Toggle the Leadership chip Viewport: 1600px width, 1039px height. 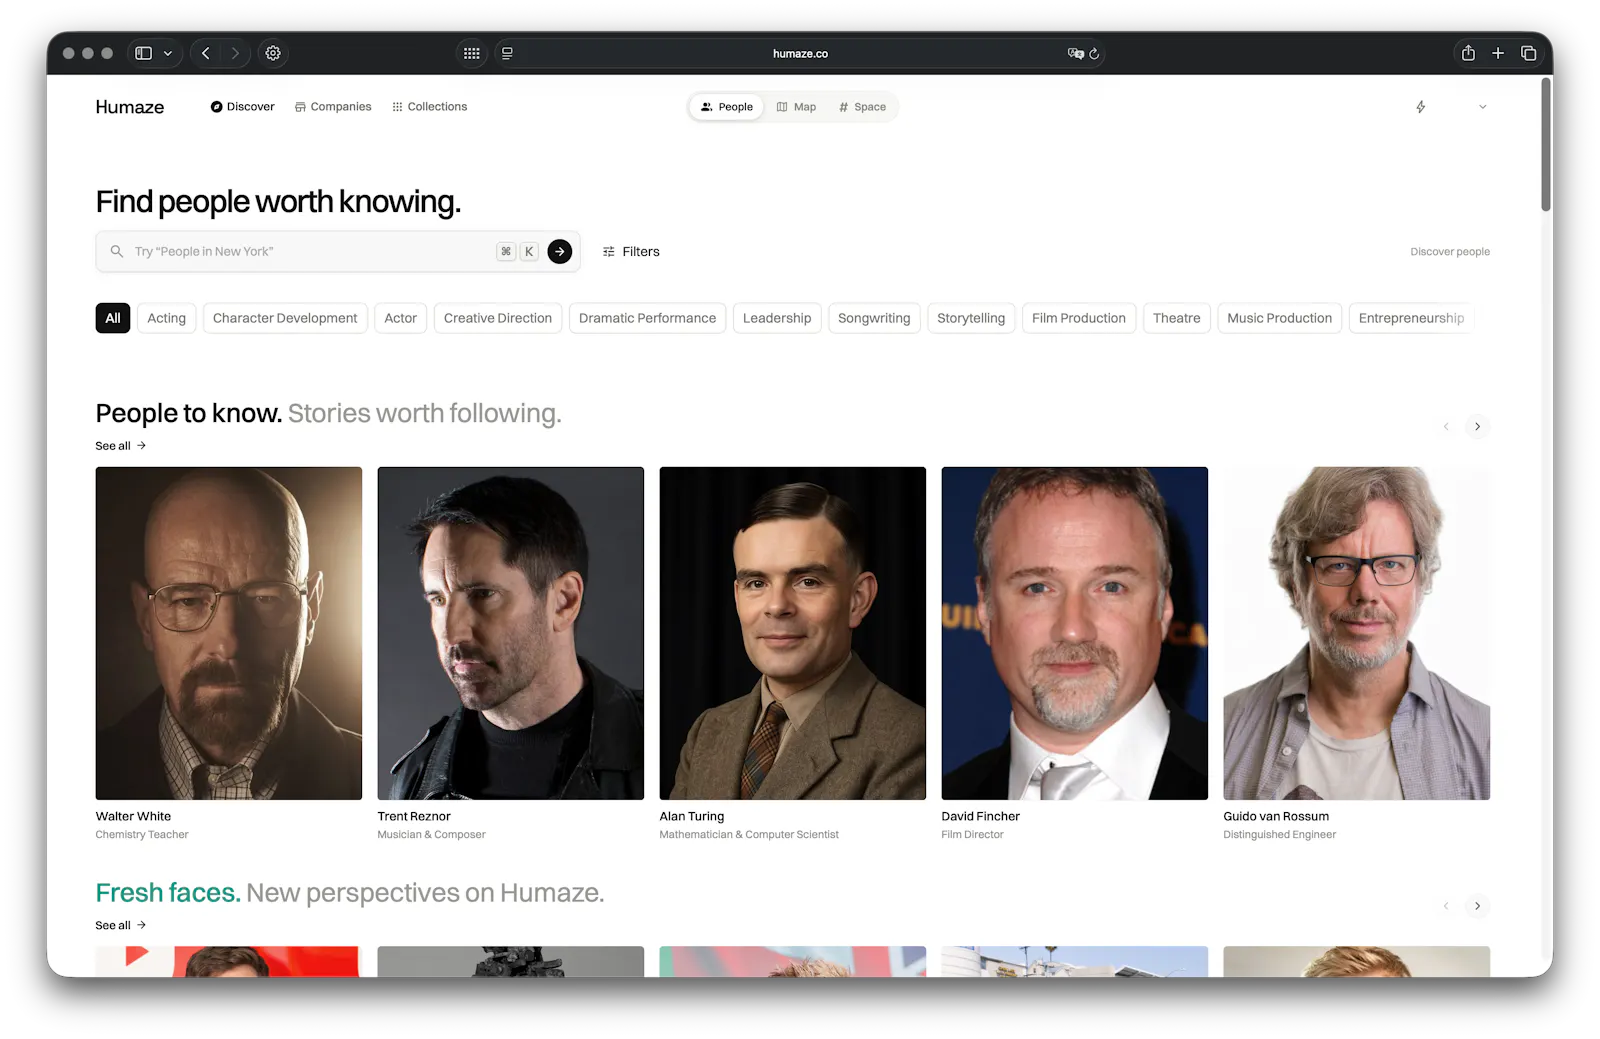[777, 318]
